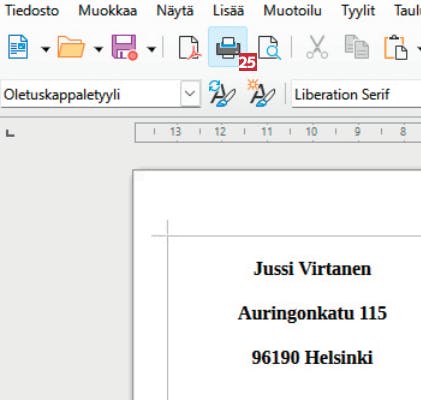Click the Liberation Serif font name field
Image resolution: width=421 pixels, height=400 pixels.
point(356,94)
